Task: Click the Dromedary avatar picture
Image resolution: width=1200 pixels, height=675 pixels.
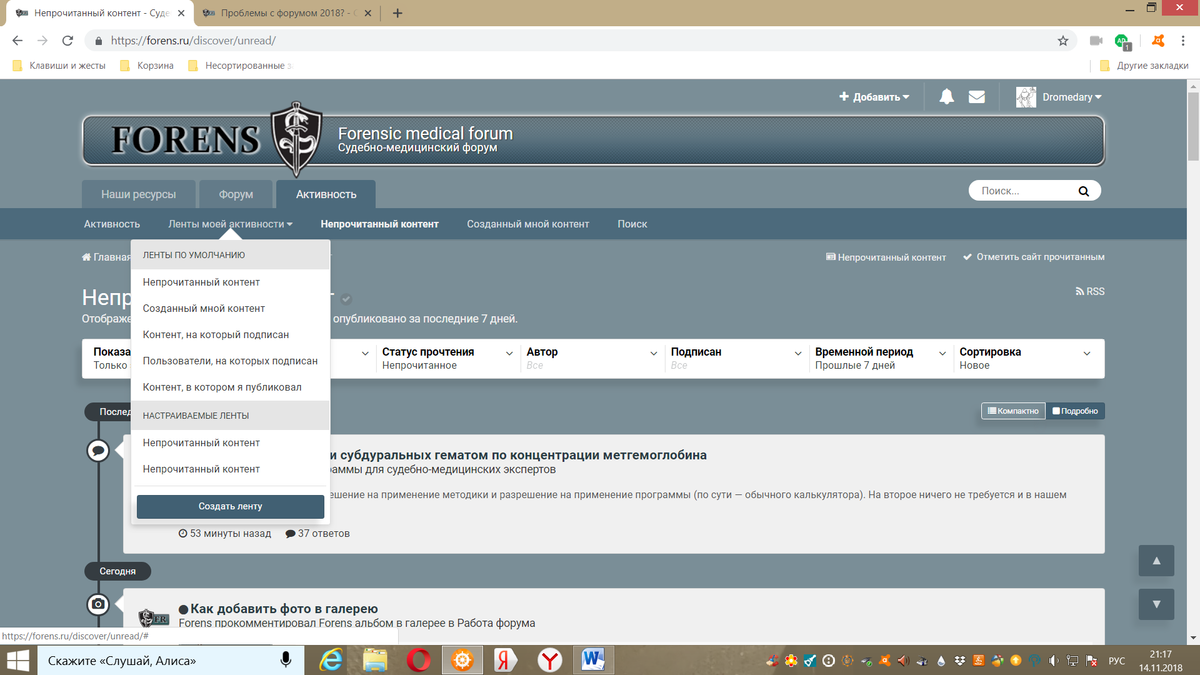Action: [1026, 97]
